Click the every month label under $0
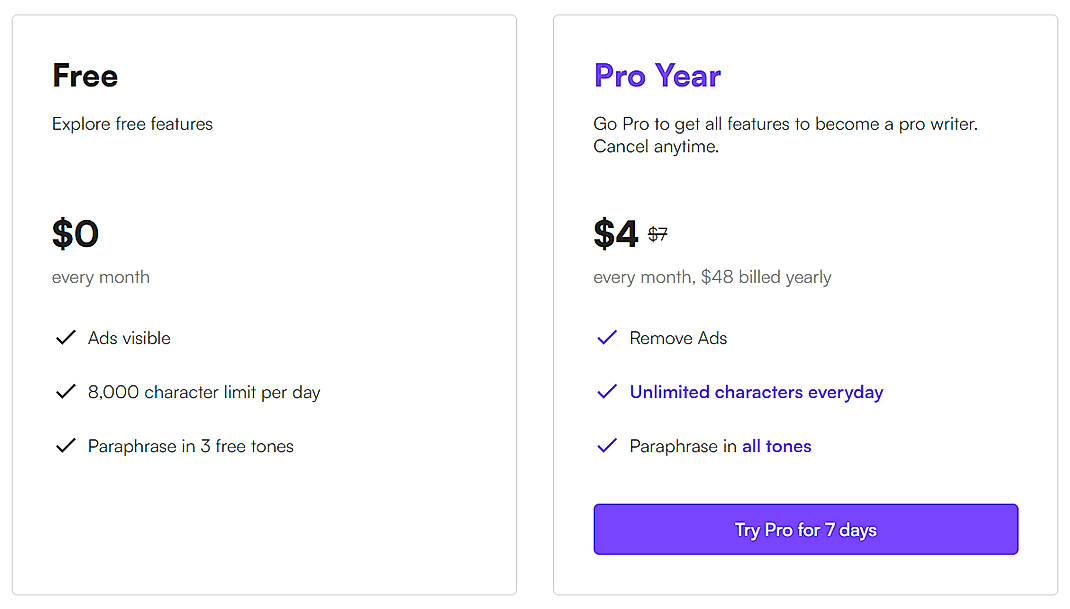 pos(100,277)
